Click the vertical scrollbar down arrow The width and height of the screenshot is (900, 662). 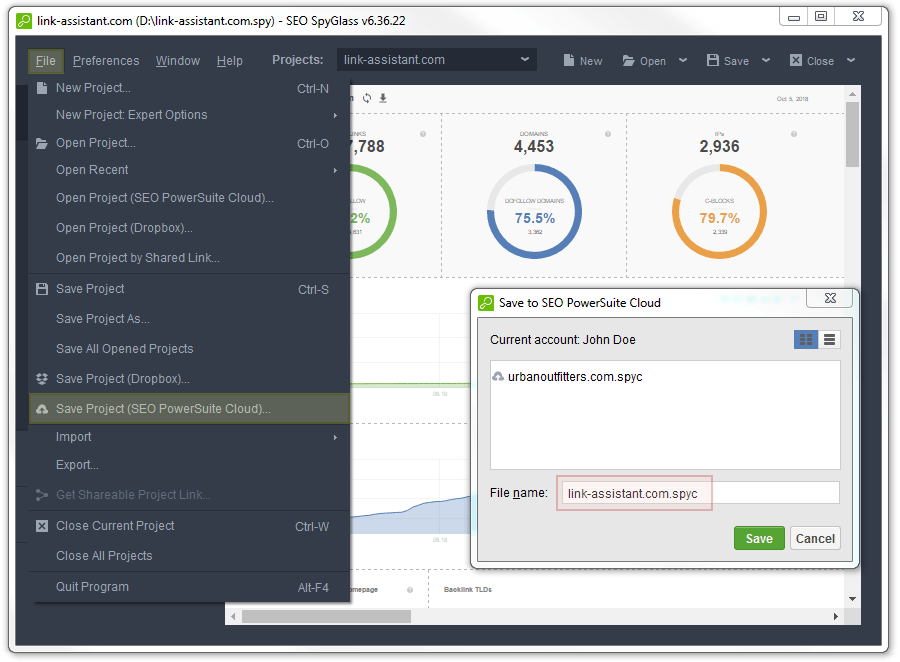[852, 599]
